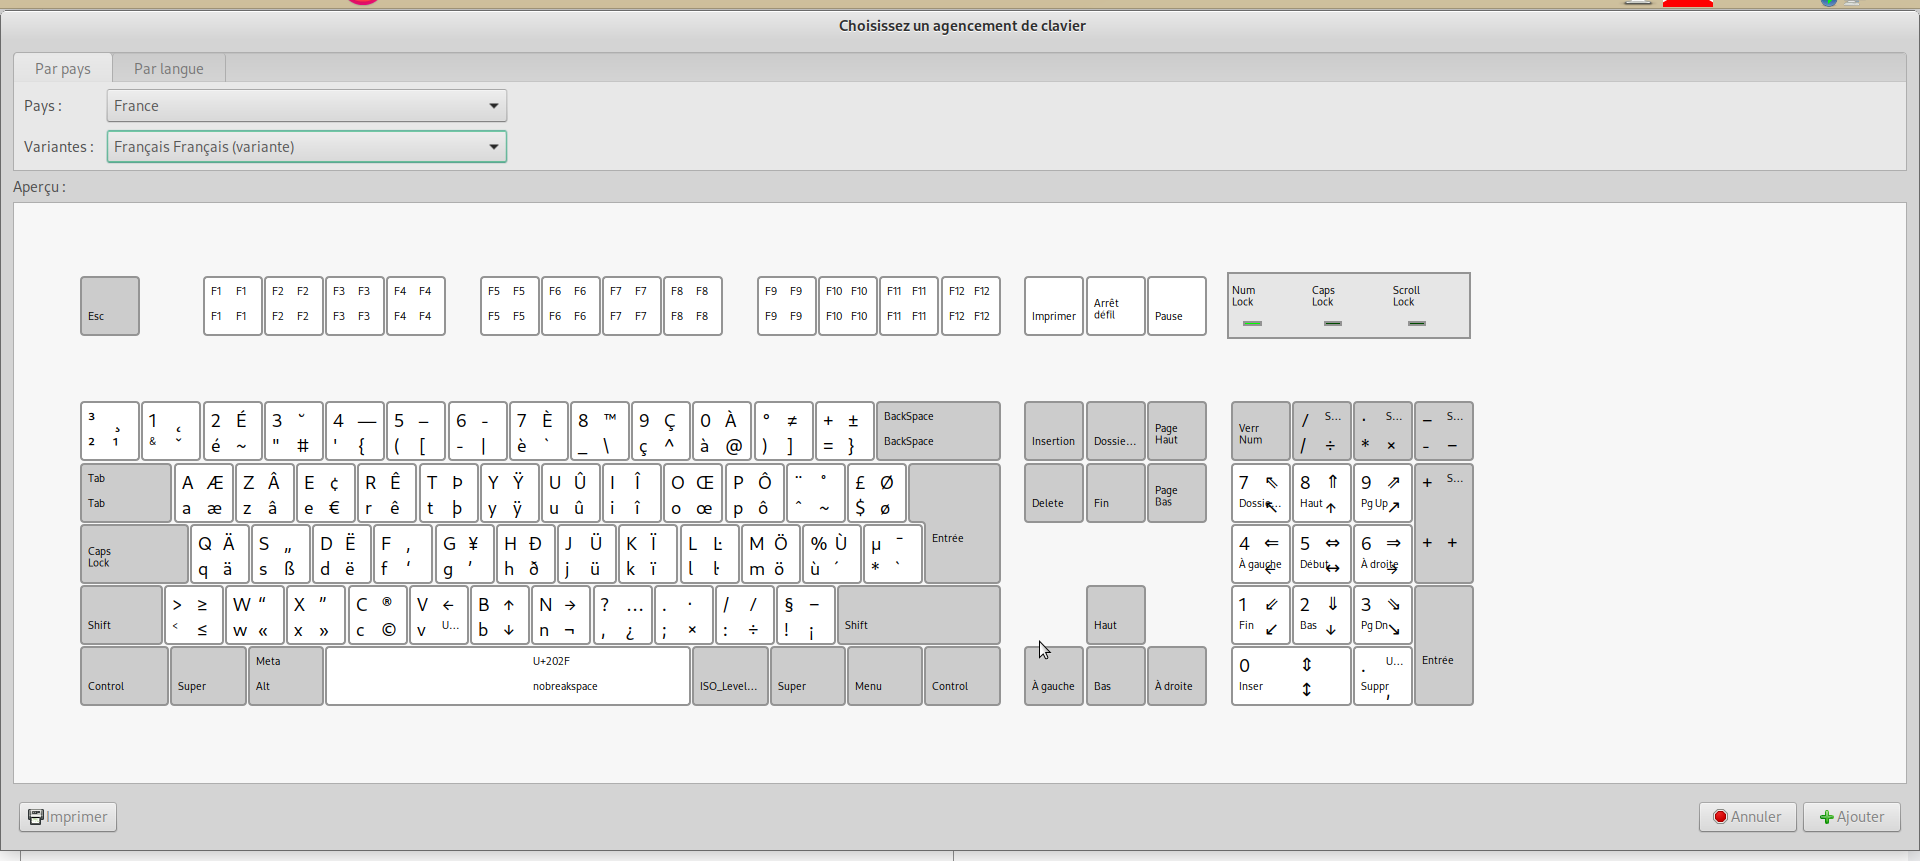The width and height of the screenshot is (1920, 861).
Task: Open the Pays dropdown showing France
Action: pyautogui.click(x=306, y=106)
